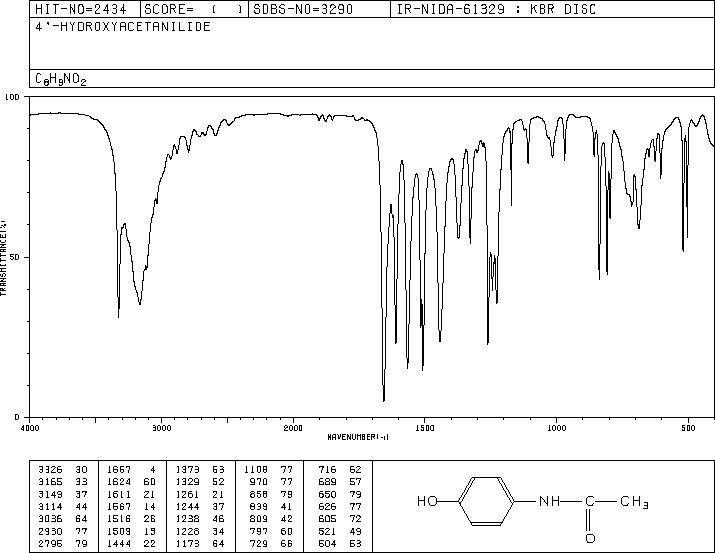Click the 1500 wavenumber axis label

(425, 428)
